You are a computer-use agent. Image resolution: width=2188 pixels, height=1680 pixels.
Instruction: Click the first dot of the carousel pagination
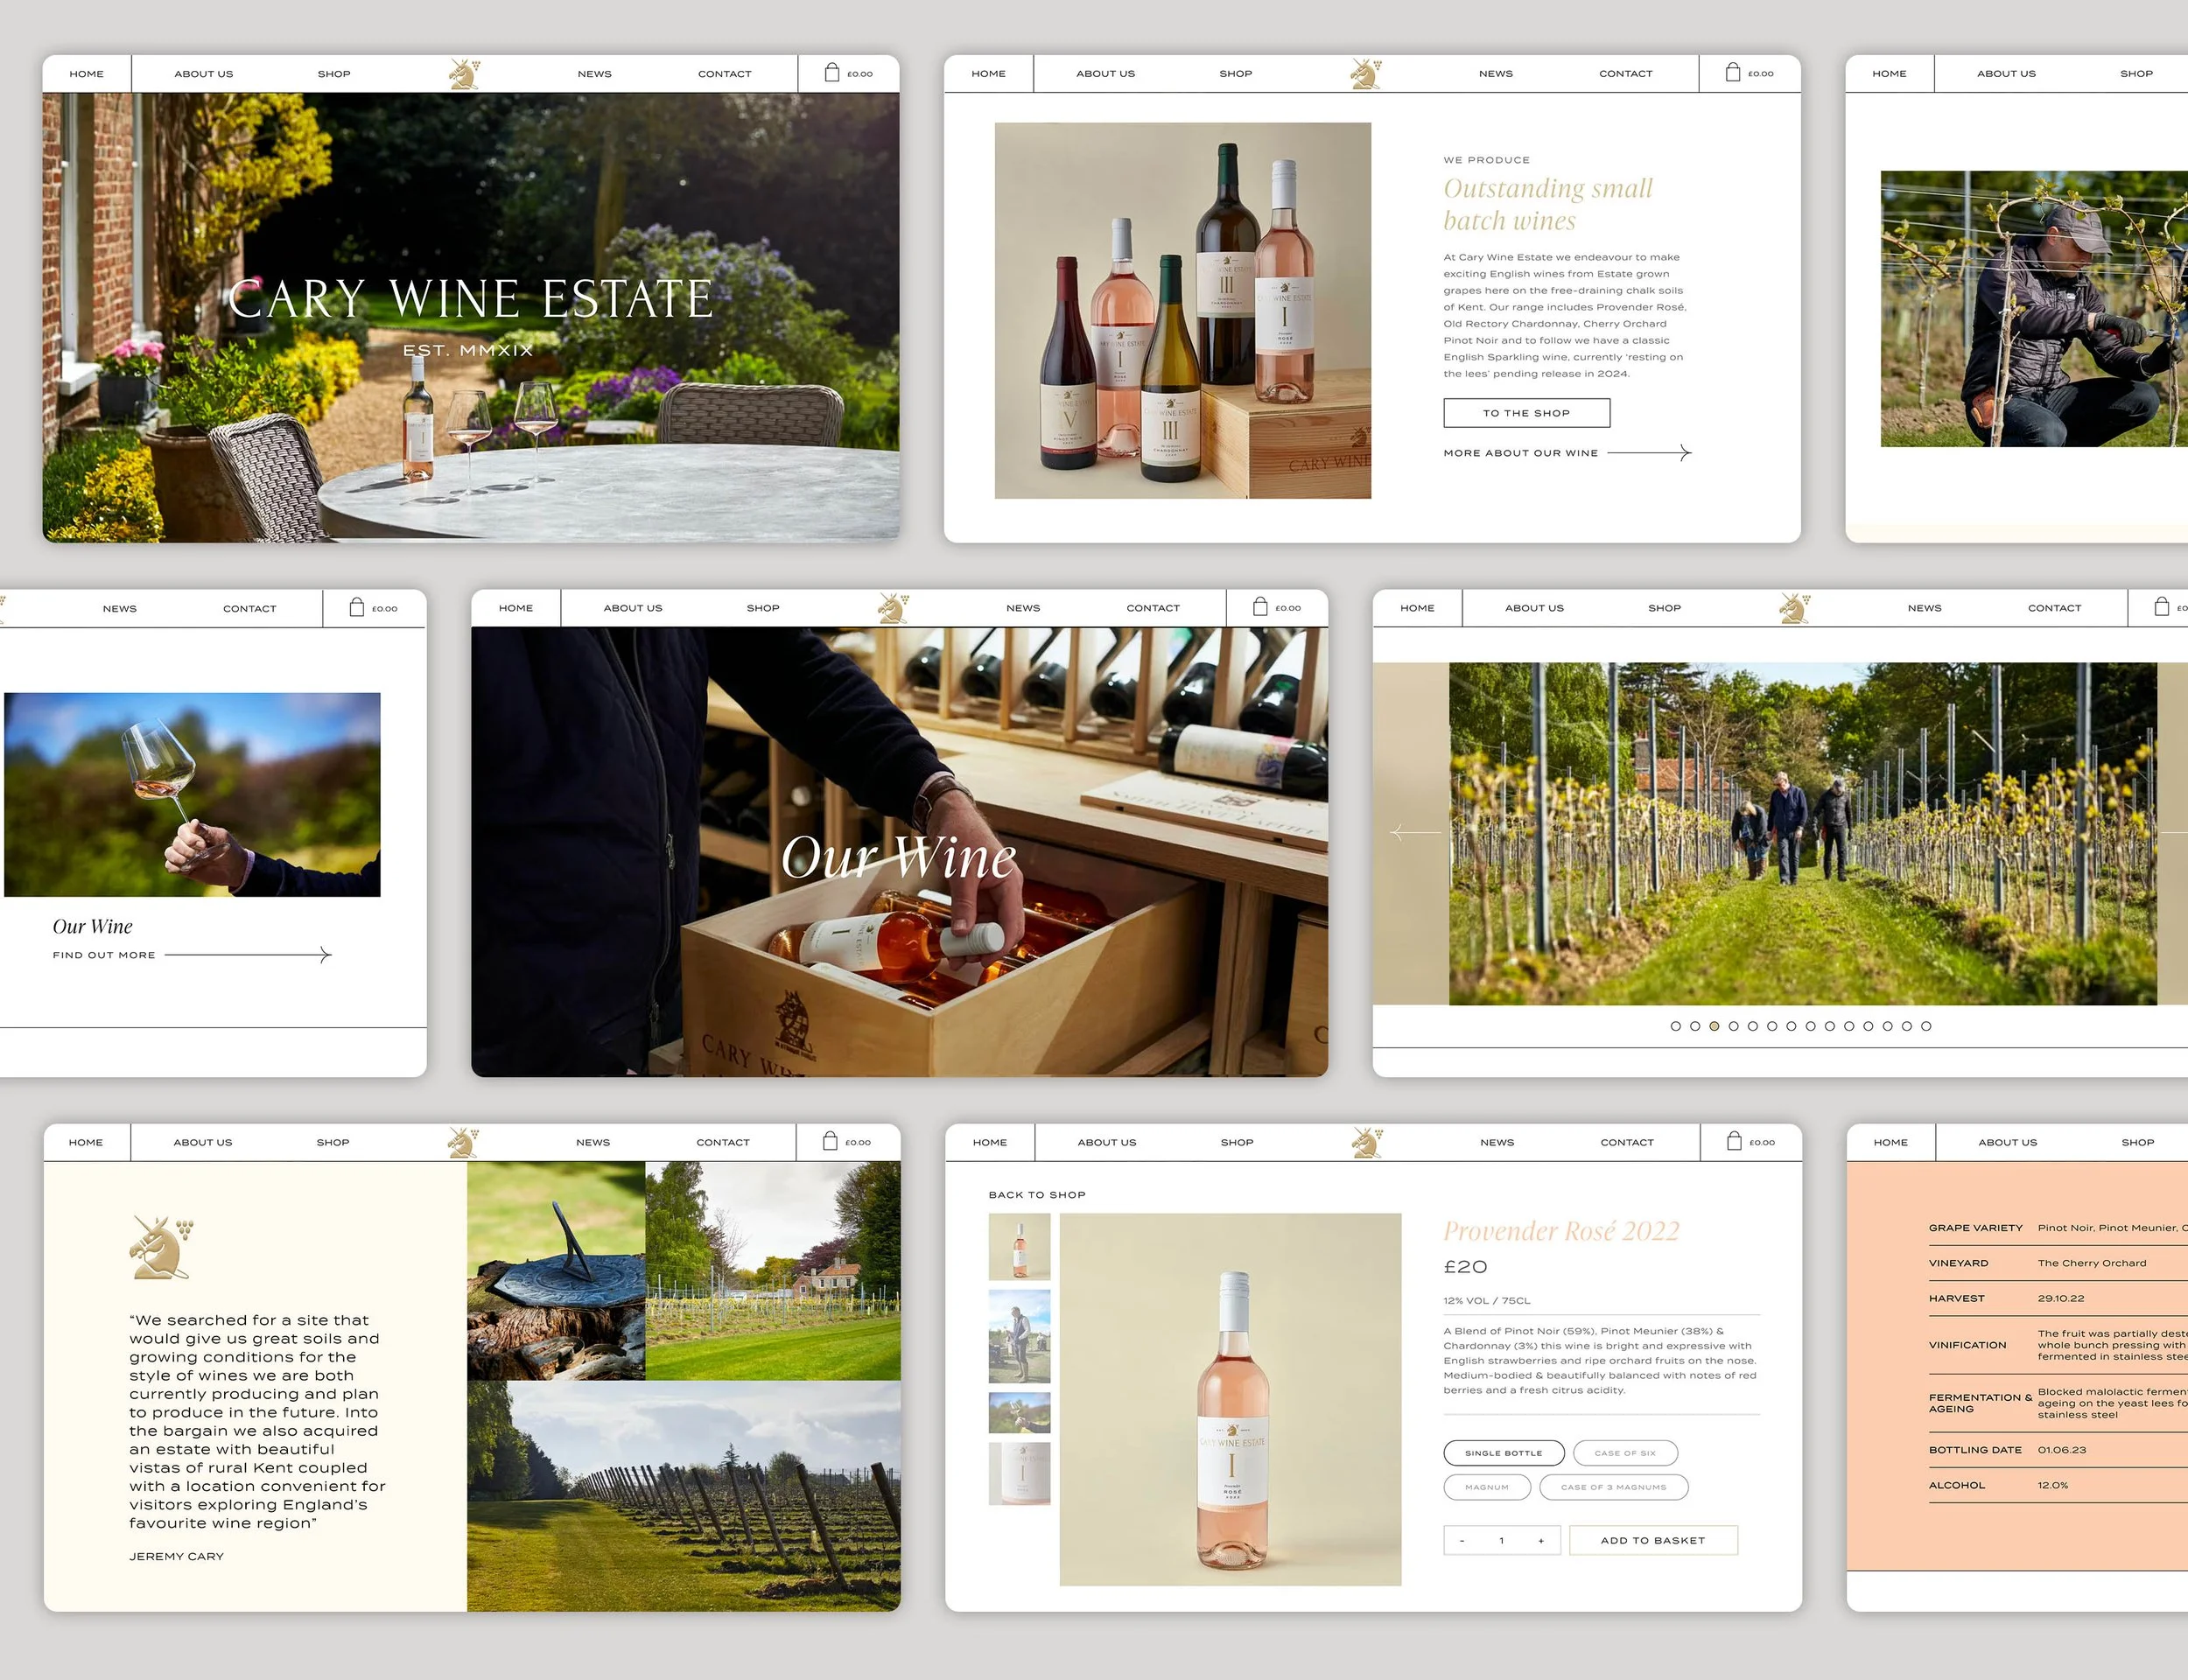pyautogui.click(x=1676, y=1026)
